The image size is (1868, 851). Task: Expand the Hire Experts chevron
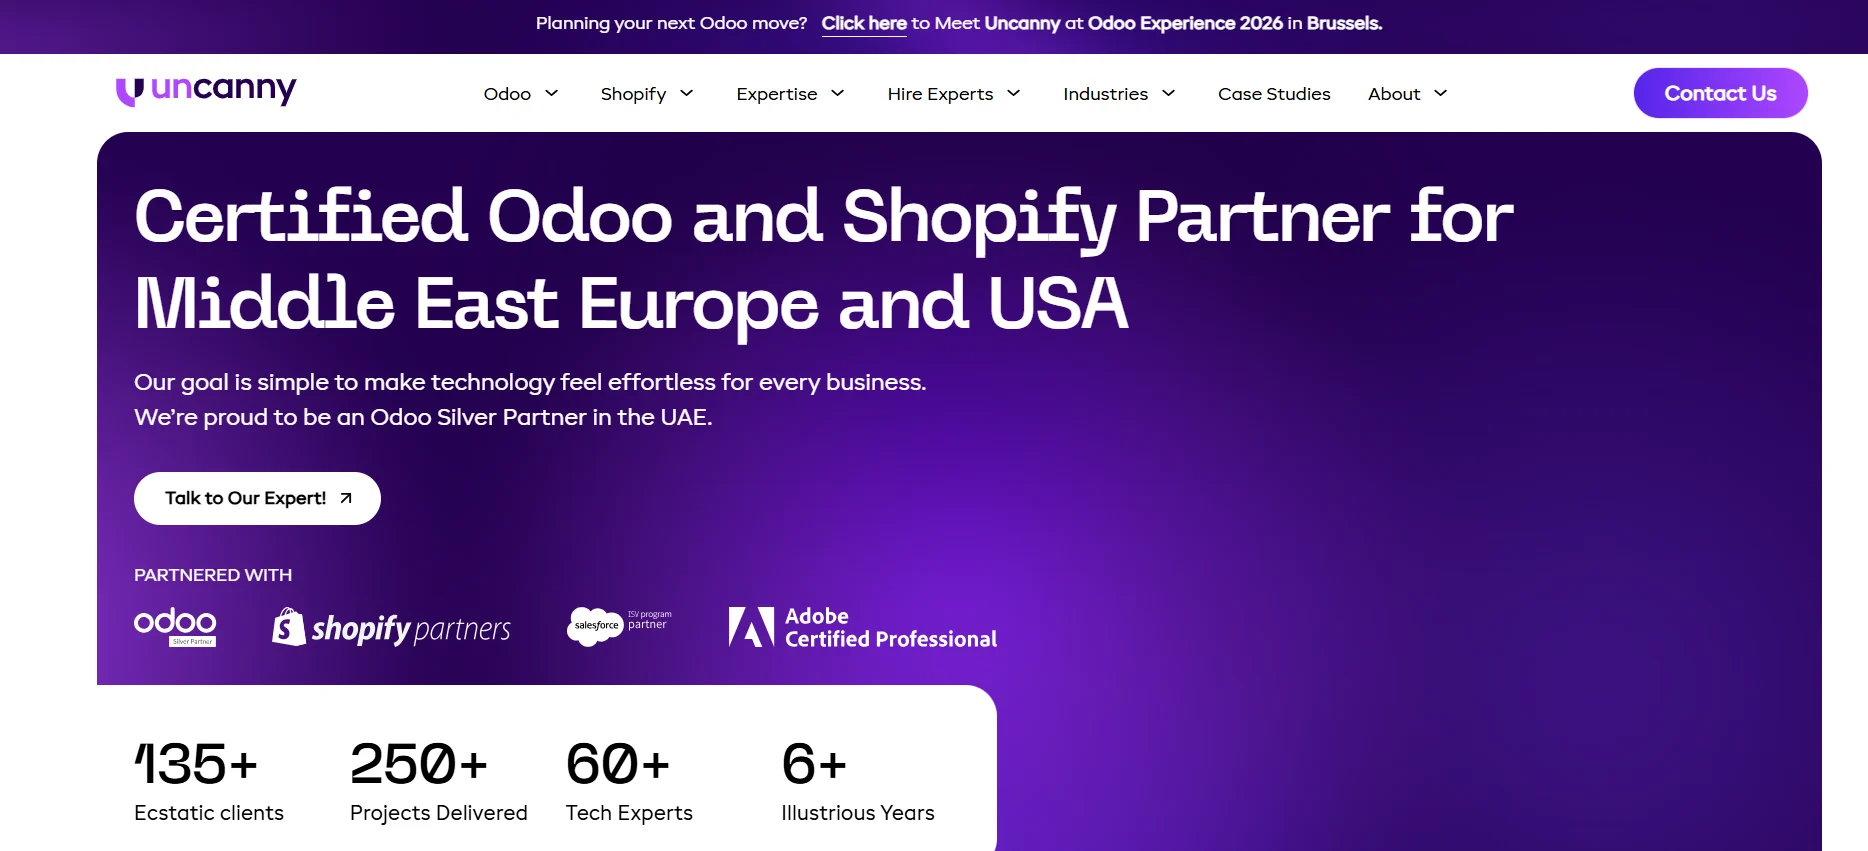(1013, 93)
